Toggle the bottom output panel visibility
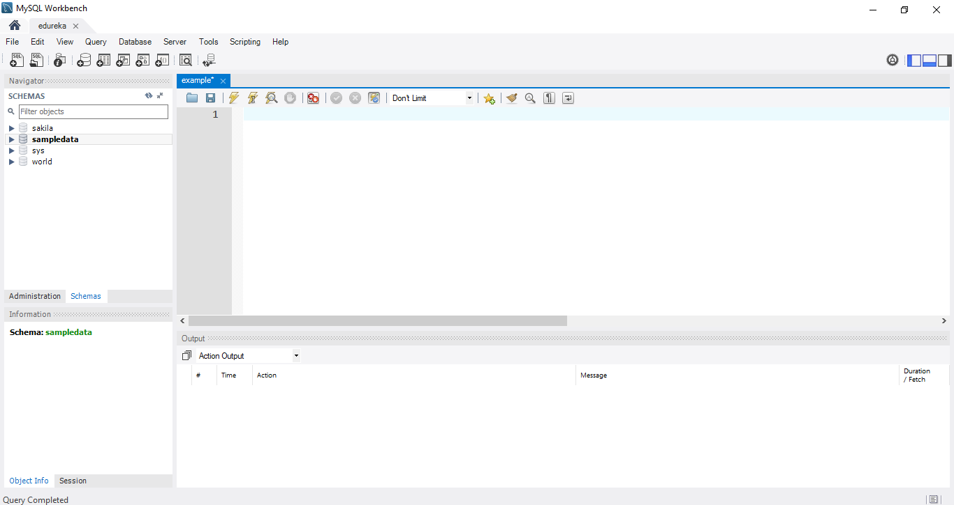 (929, 61)
